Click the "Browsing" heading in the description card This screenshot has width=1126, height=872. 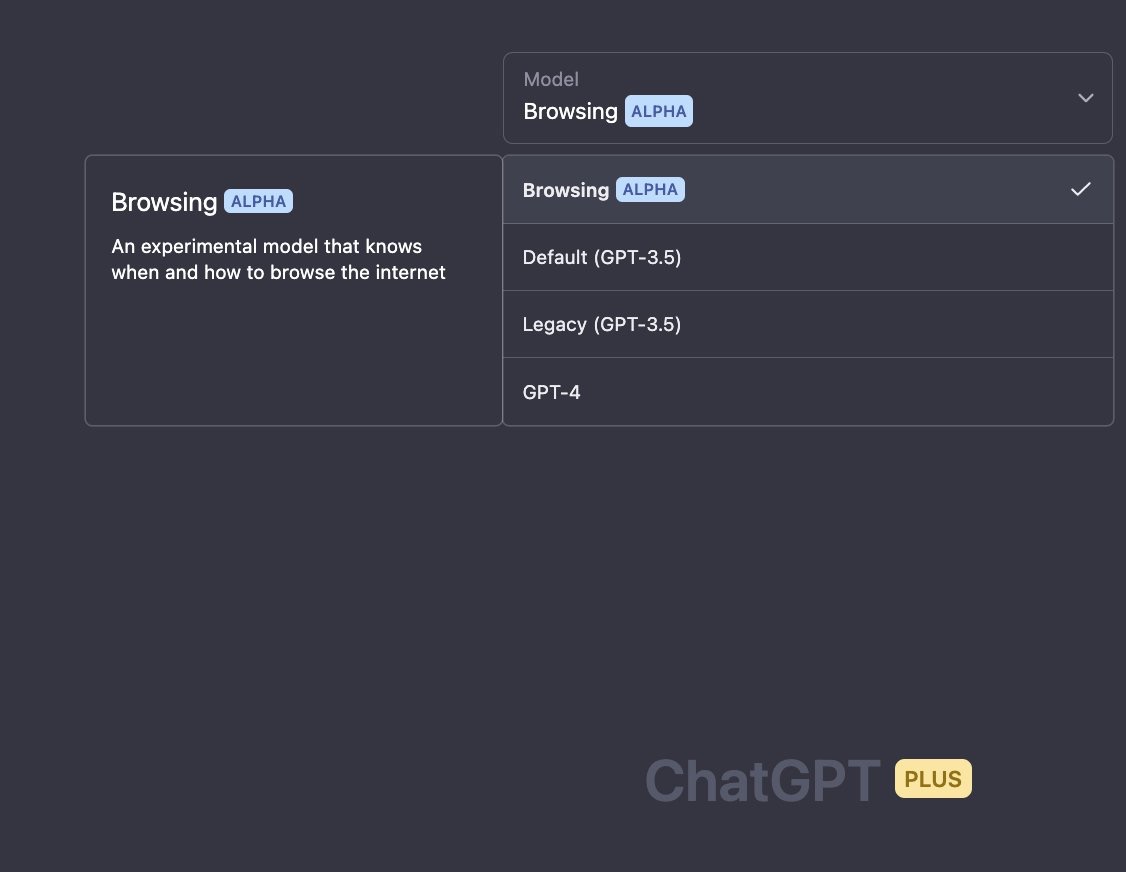click(164, 202)
